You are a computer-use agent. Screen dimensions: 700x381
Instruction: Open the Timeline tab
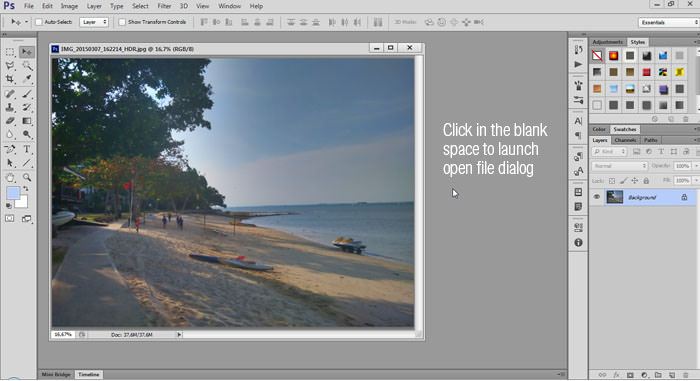tap(89, 374)
